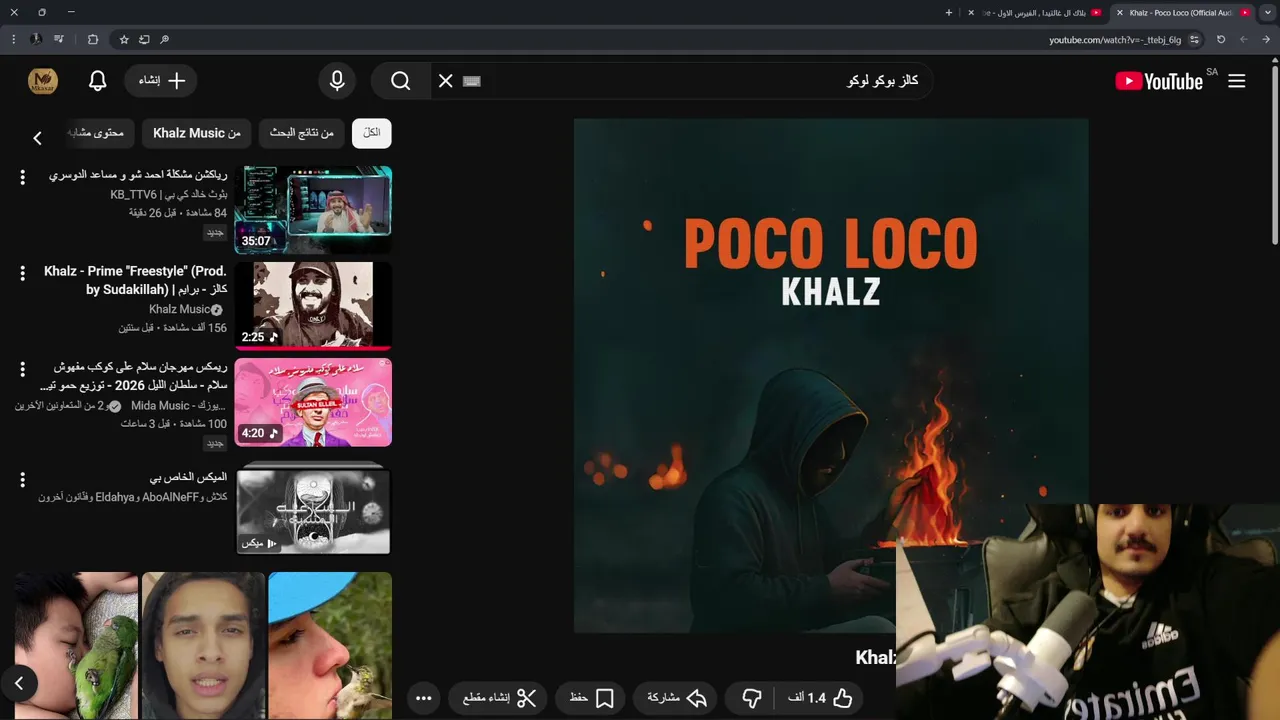
Task: Open Chrome three-dot menu
Action: click(14, 39)
